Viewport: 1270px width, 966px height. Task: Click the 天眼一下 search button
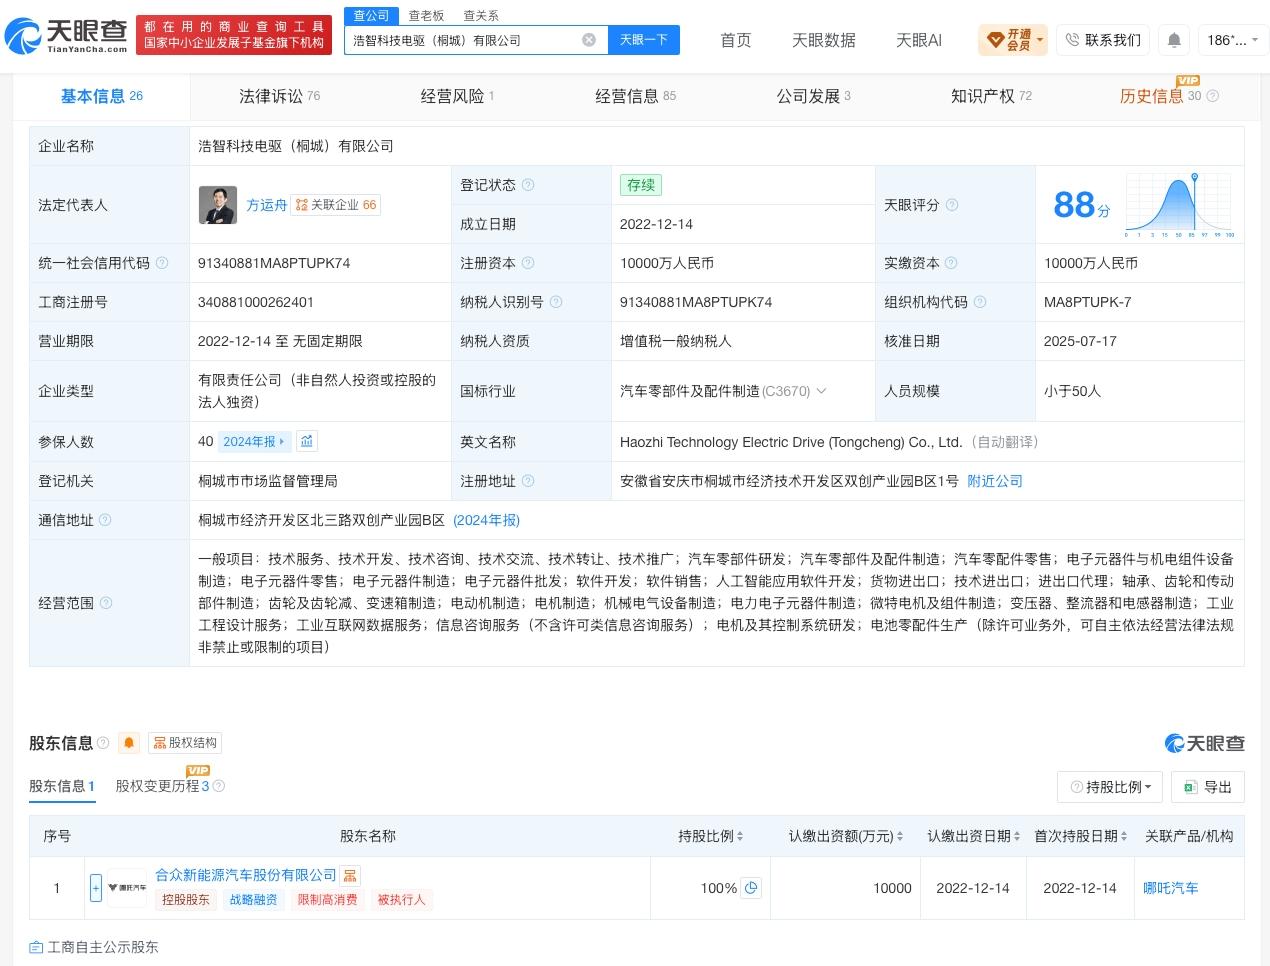(643, 40)
